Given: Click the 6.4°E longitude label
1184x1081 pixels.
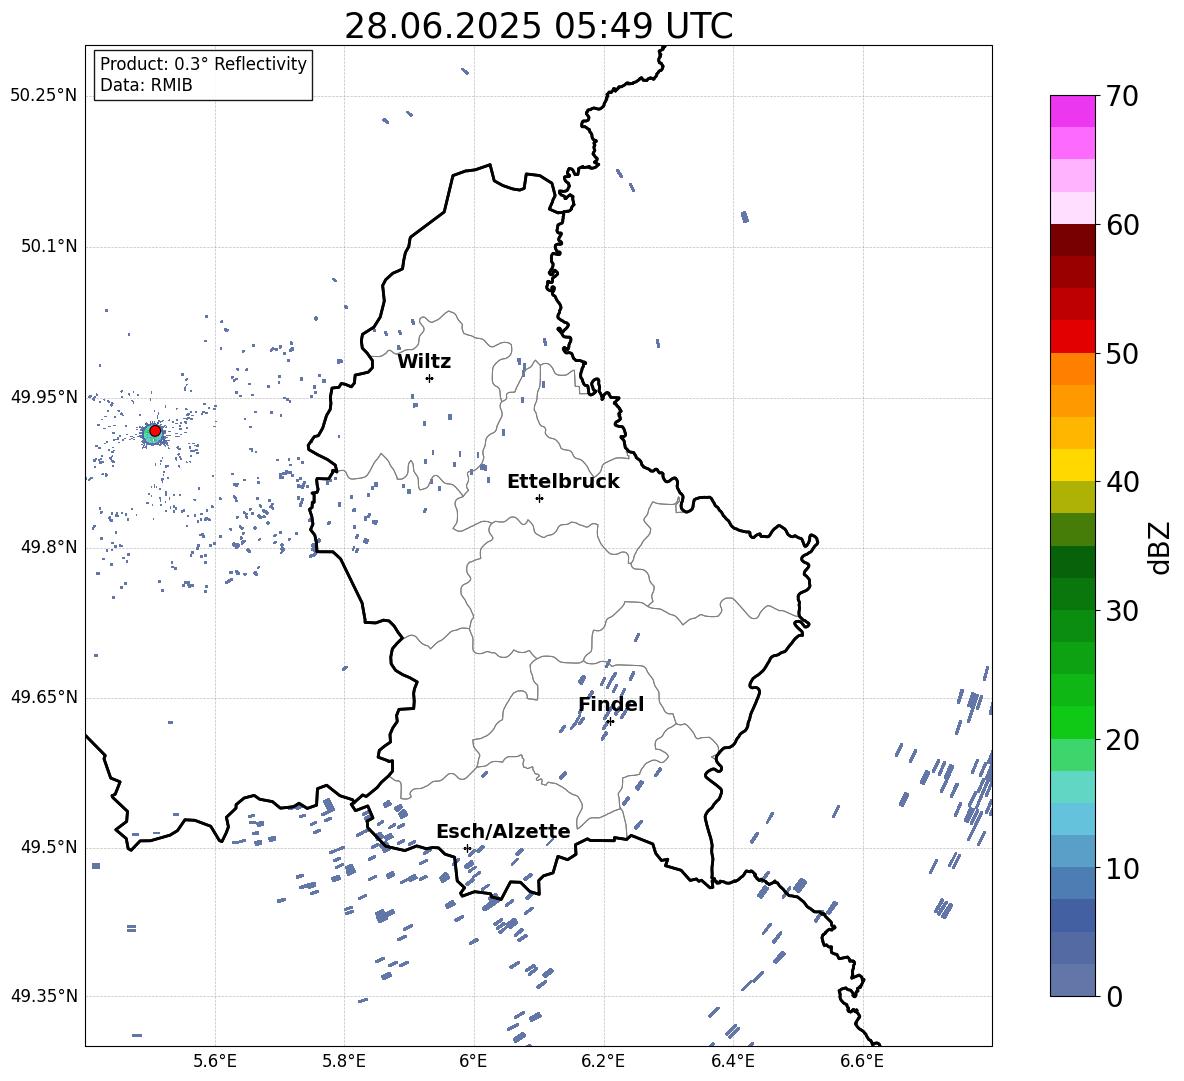Looking at the screenshot, I should (x=732, y=1061).
